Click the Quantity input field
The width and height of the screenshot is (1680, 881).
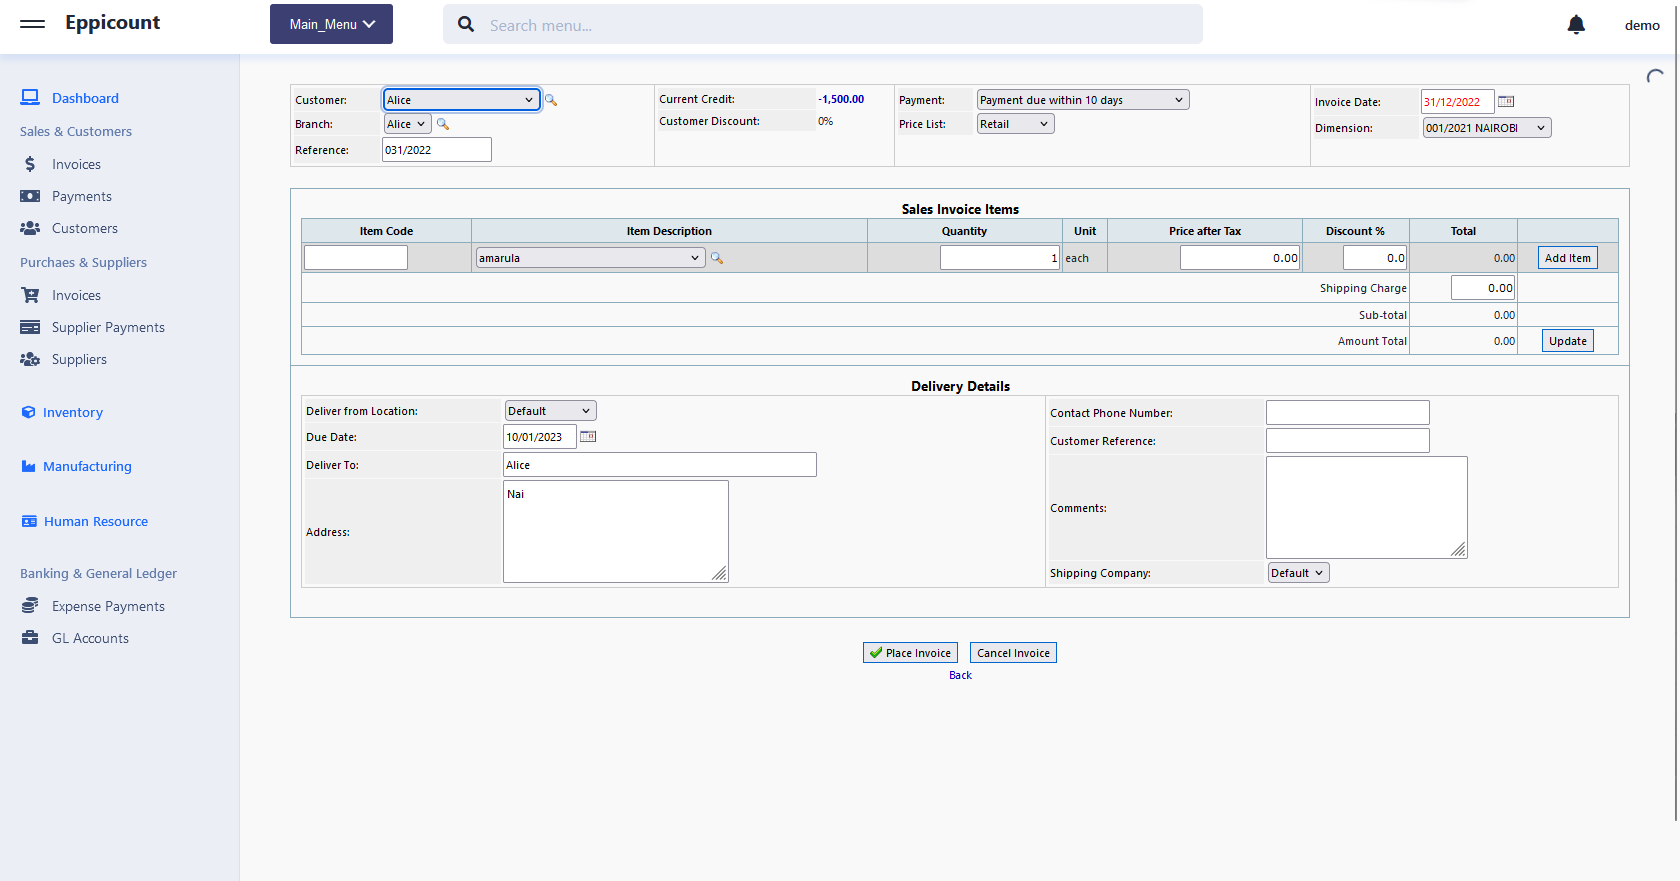tap(1000, 258)
